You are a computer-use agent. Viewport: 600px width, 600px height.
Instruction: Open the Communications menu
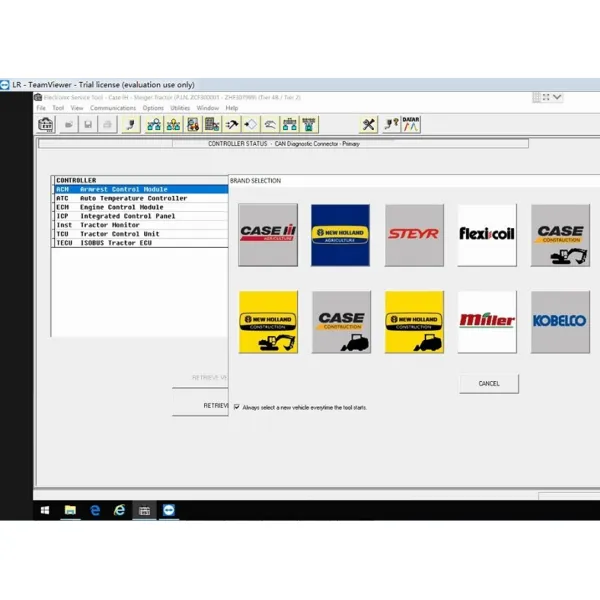tap(113, 108)
